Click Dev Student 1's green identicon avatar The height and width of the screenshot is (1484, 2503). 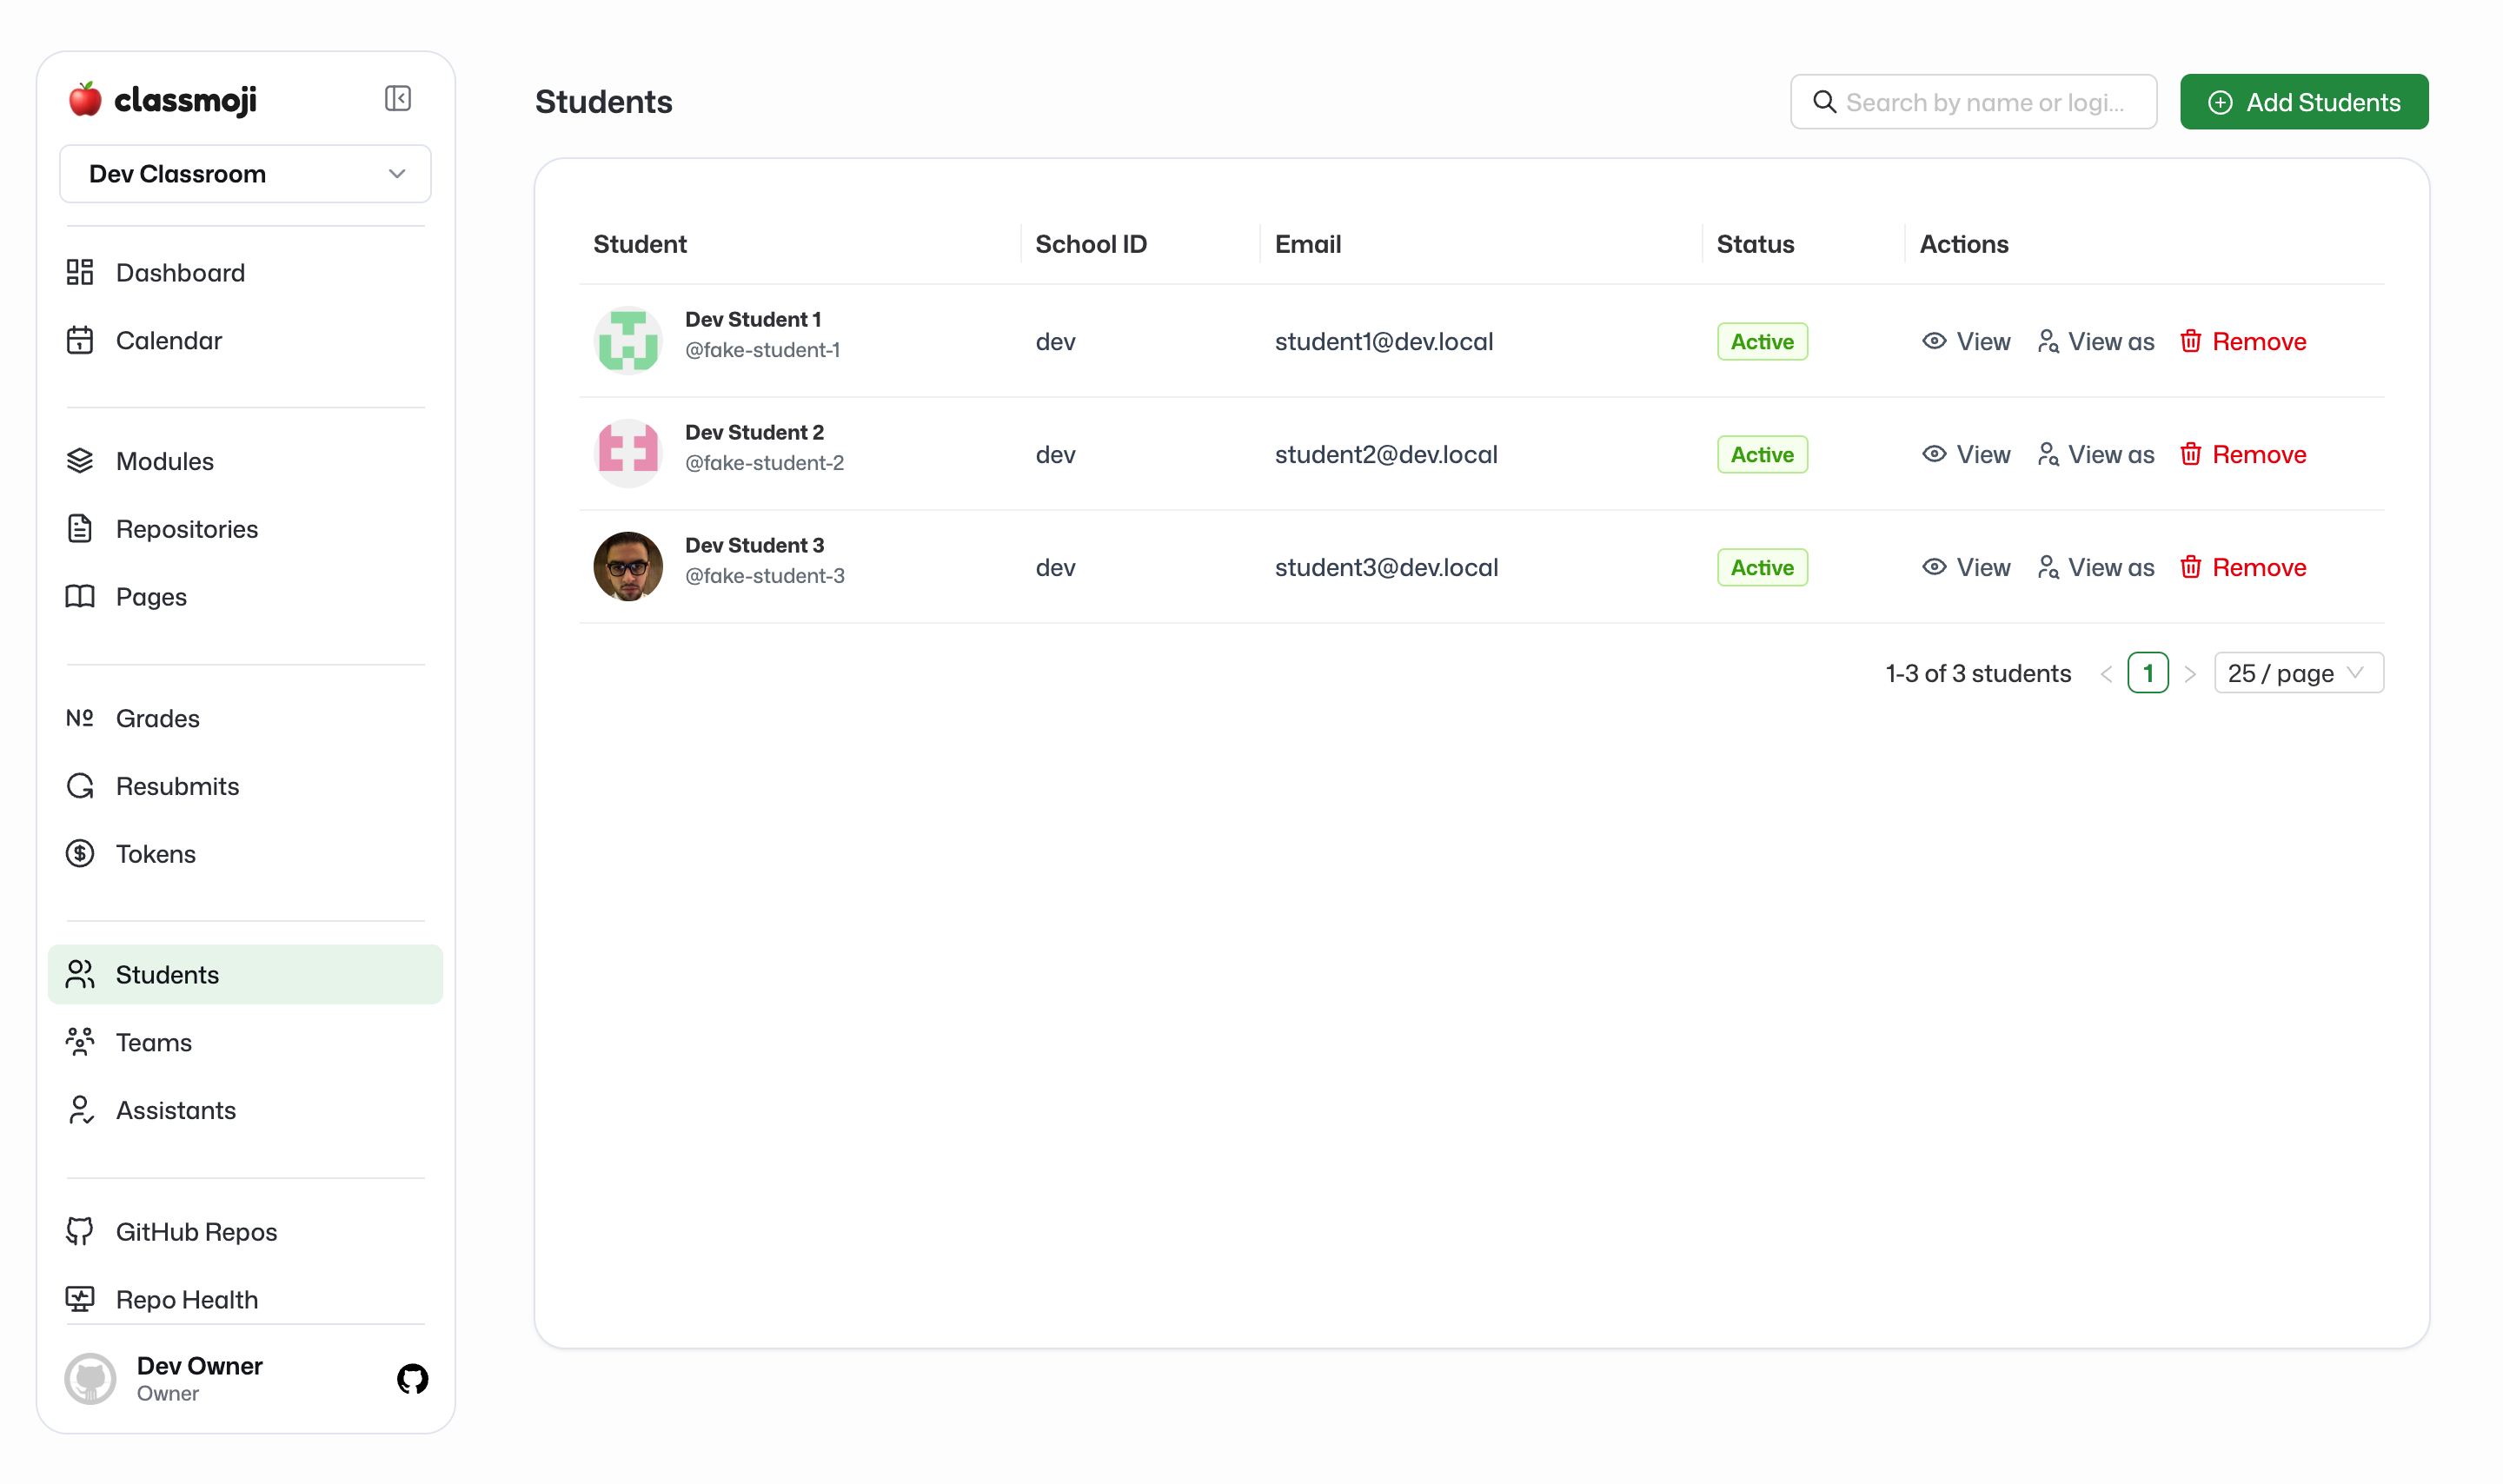(x=628, y=341)
